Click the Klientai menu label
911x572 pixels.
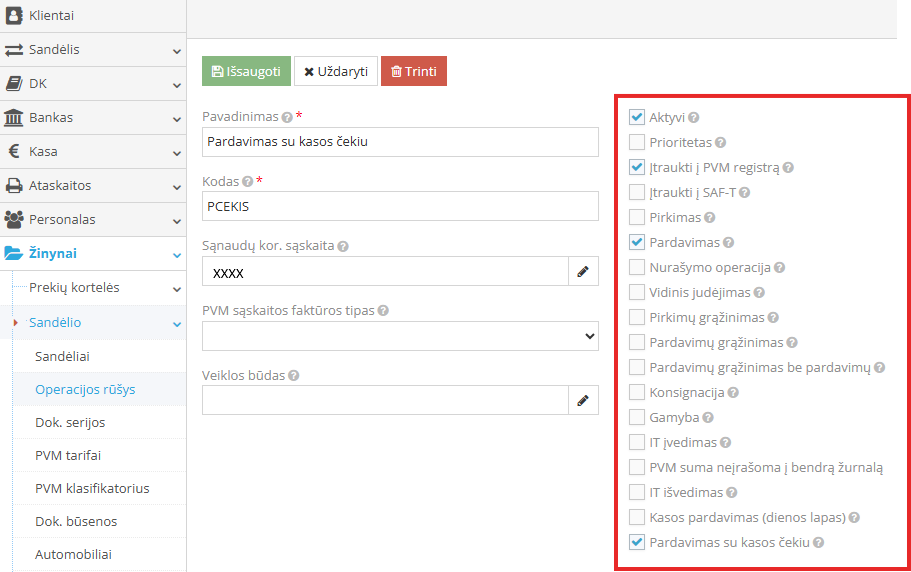pos(51,16)
